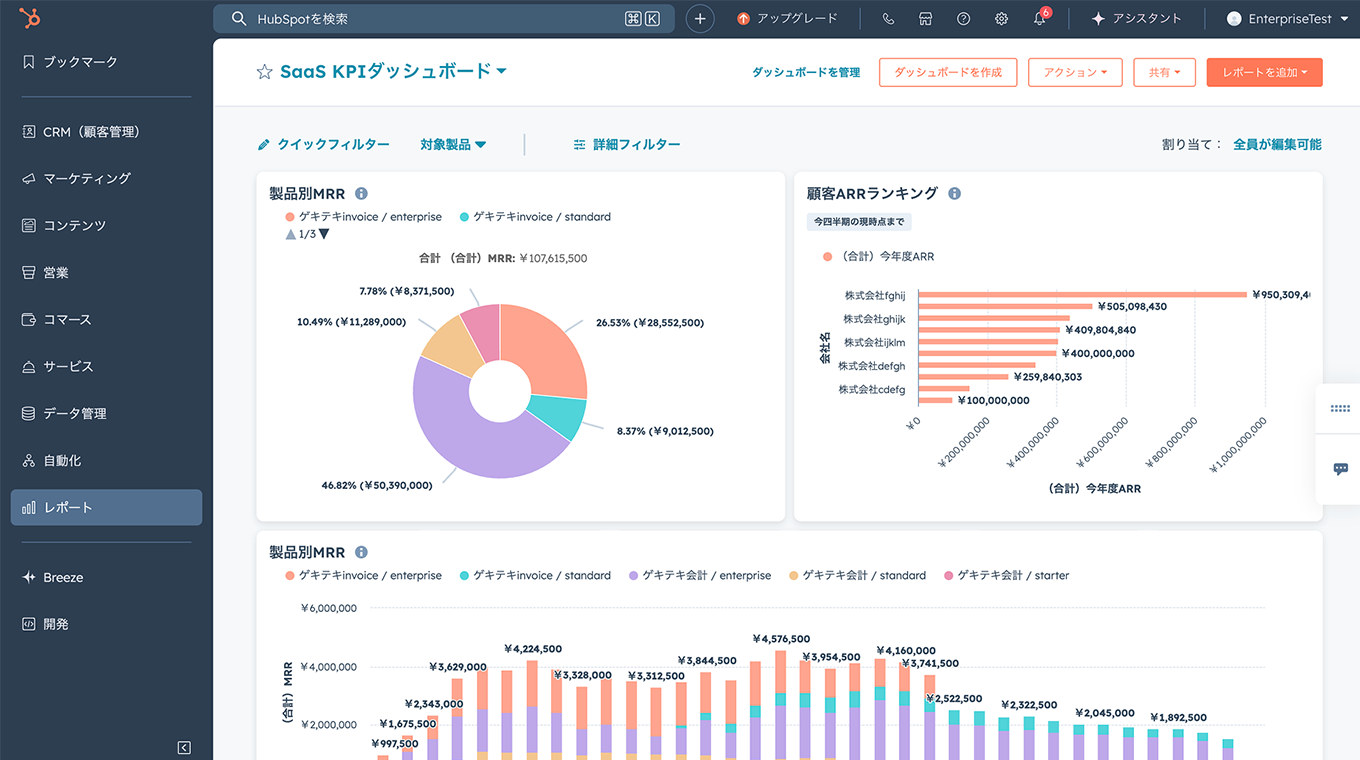The image size is (1360, 760).
Task: Open the marketplace store icon
Action: tap(926, 19)
